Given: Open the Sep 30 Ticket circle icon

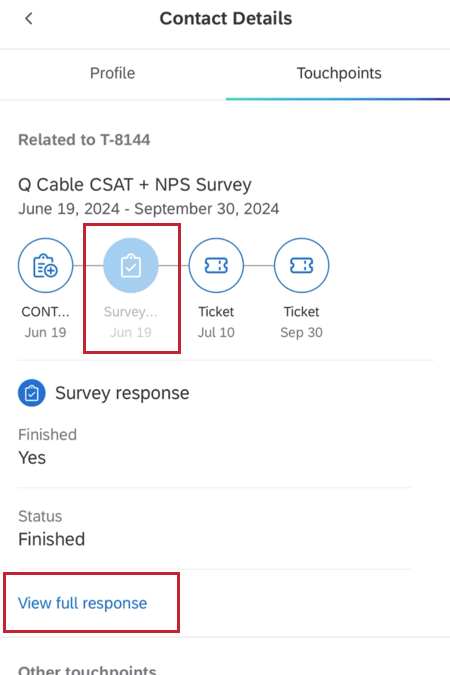Looking at the screenshot, I should (x=301, y=266).
